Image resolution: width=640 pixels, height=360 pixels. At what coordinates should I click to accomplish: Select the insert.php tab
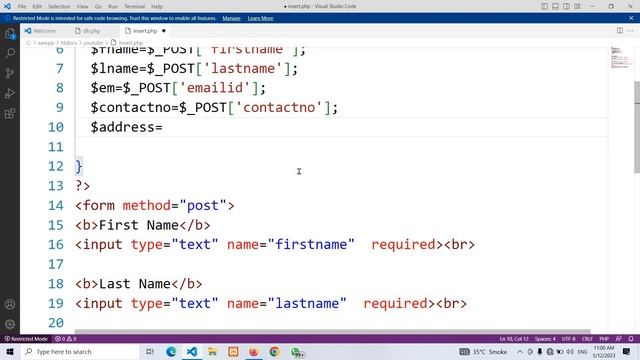[x=145, y=31]
